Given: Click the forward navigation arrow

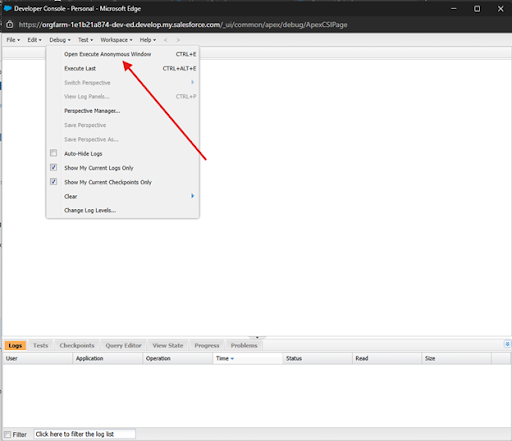Looking at the screenshot, I should tap(178, 40).
